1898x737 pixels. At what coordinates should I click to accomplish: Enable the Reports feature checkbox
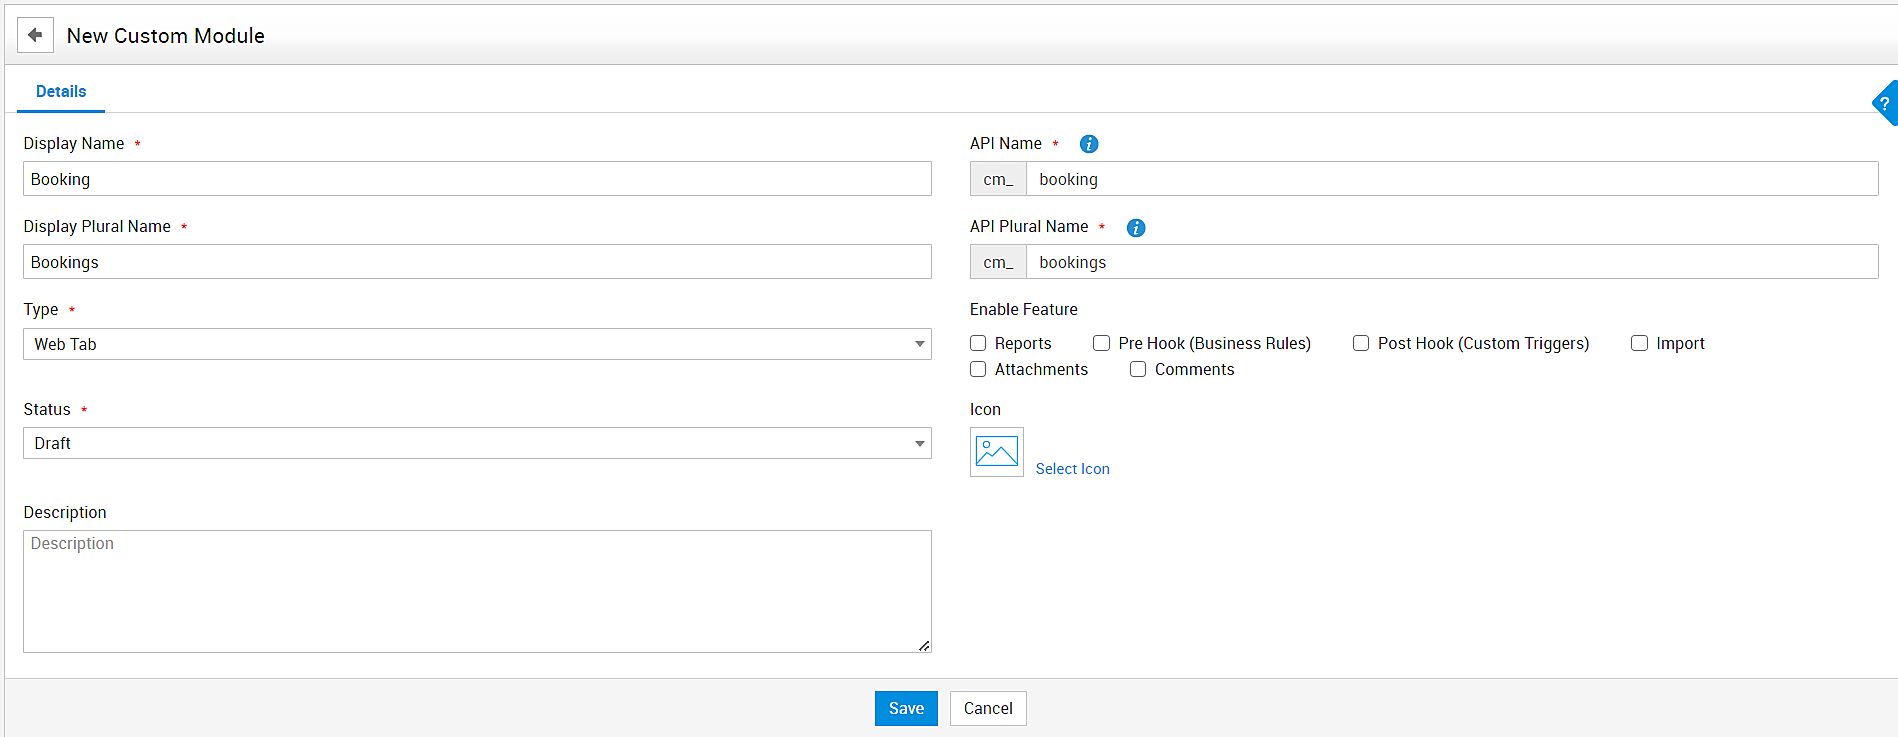978,343
